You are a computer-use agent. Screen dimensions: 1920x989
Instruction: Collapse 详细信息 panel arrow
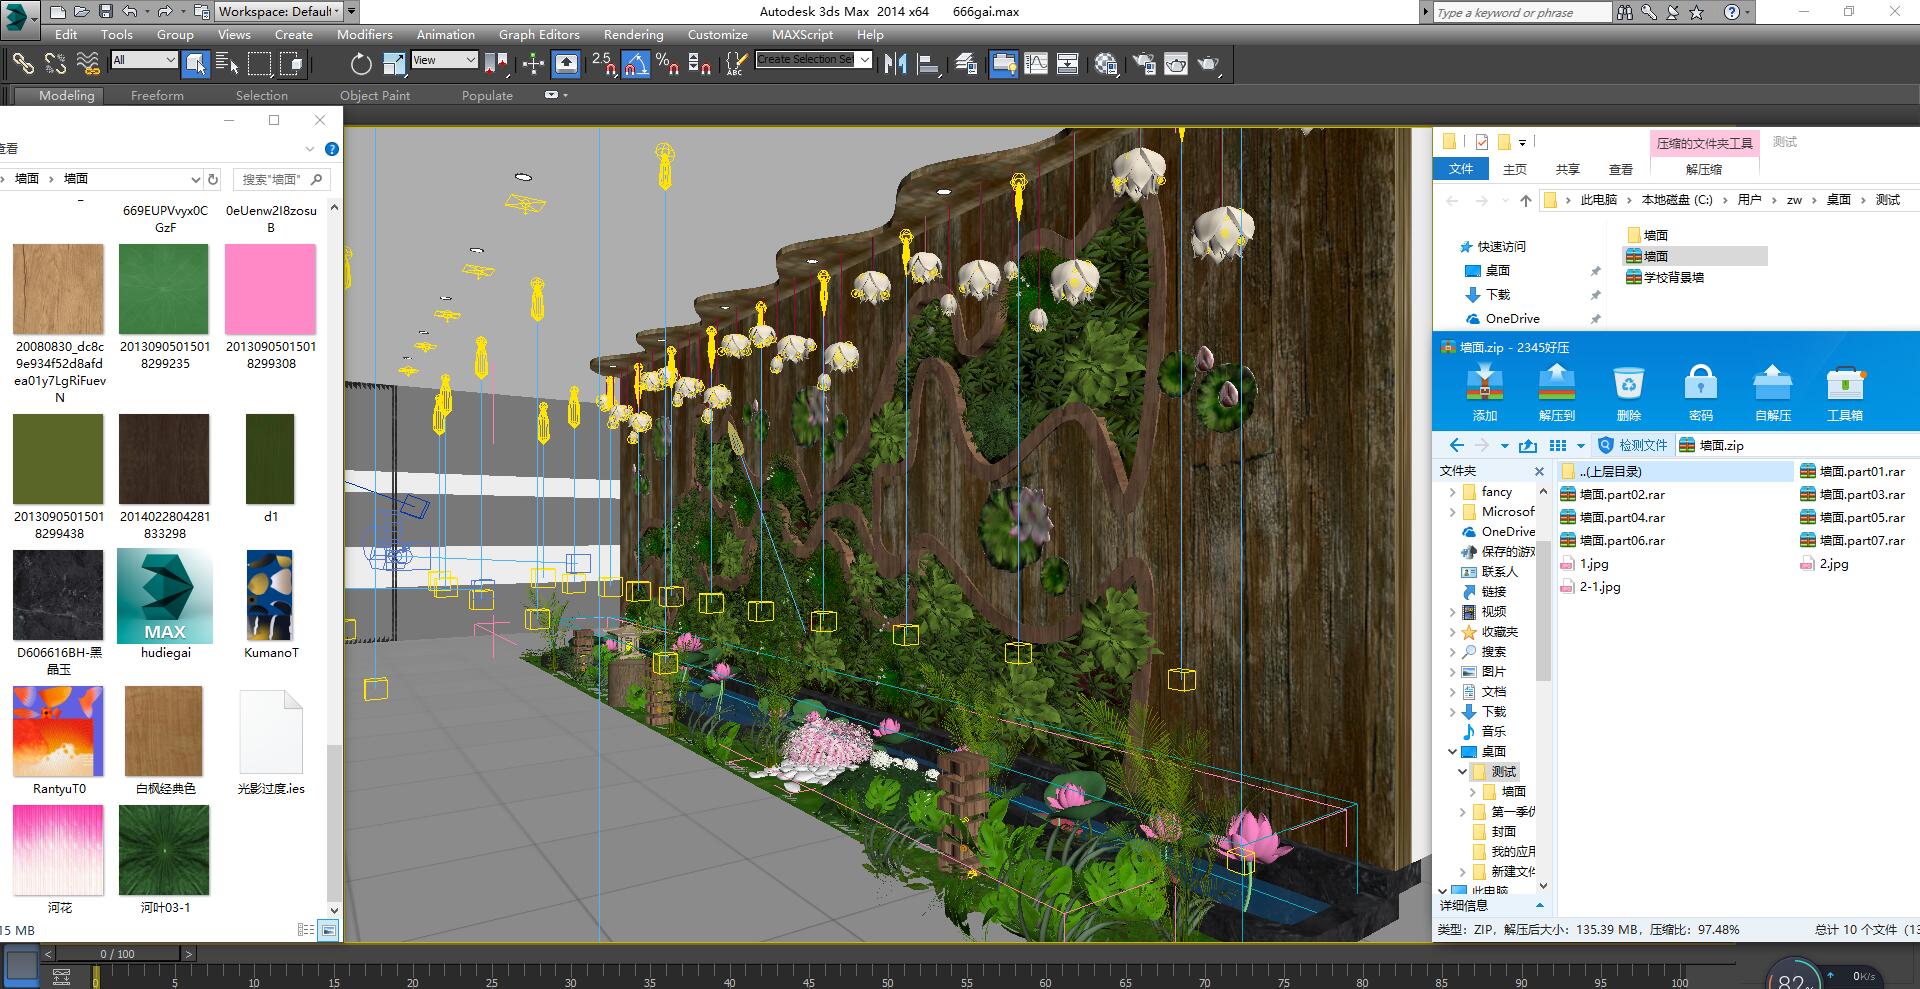[1539, 905]
